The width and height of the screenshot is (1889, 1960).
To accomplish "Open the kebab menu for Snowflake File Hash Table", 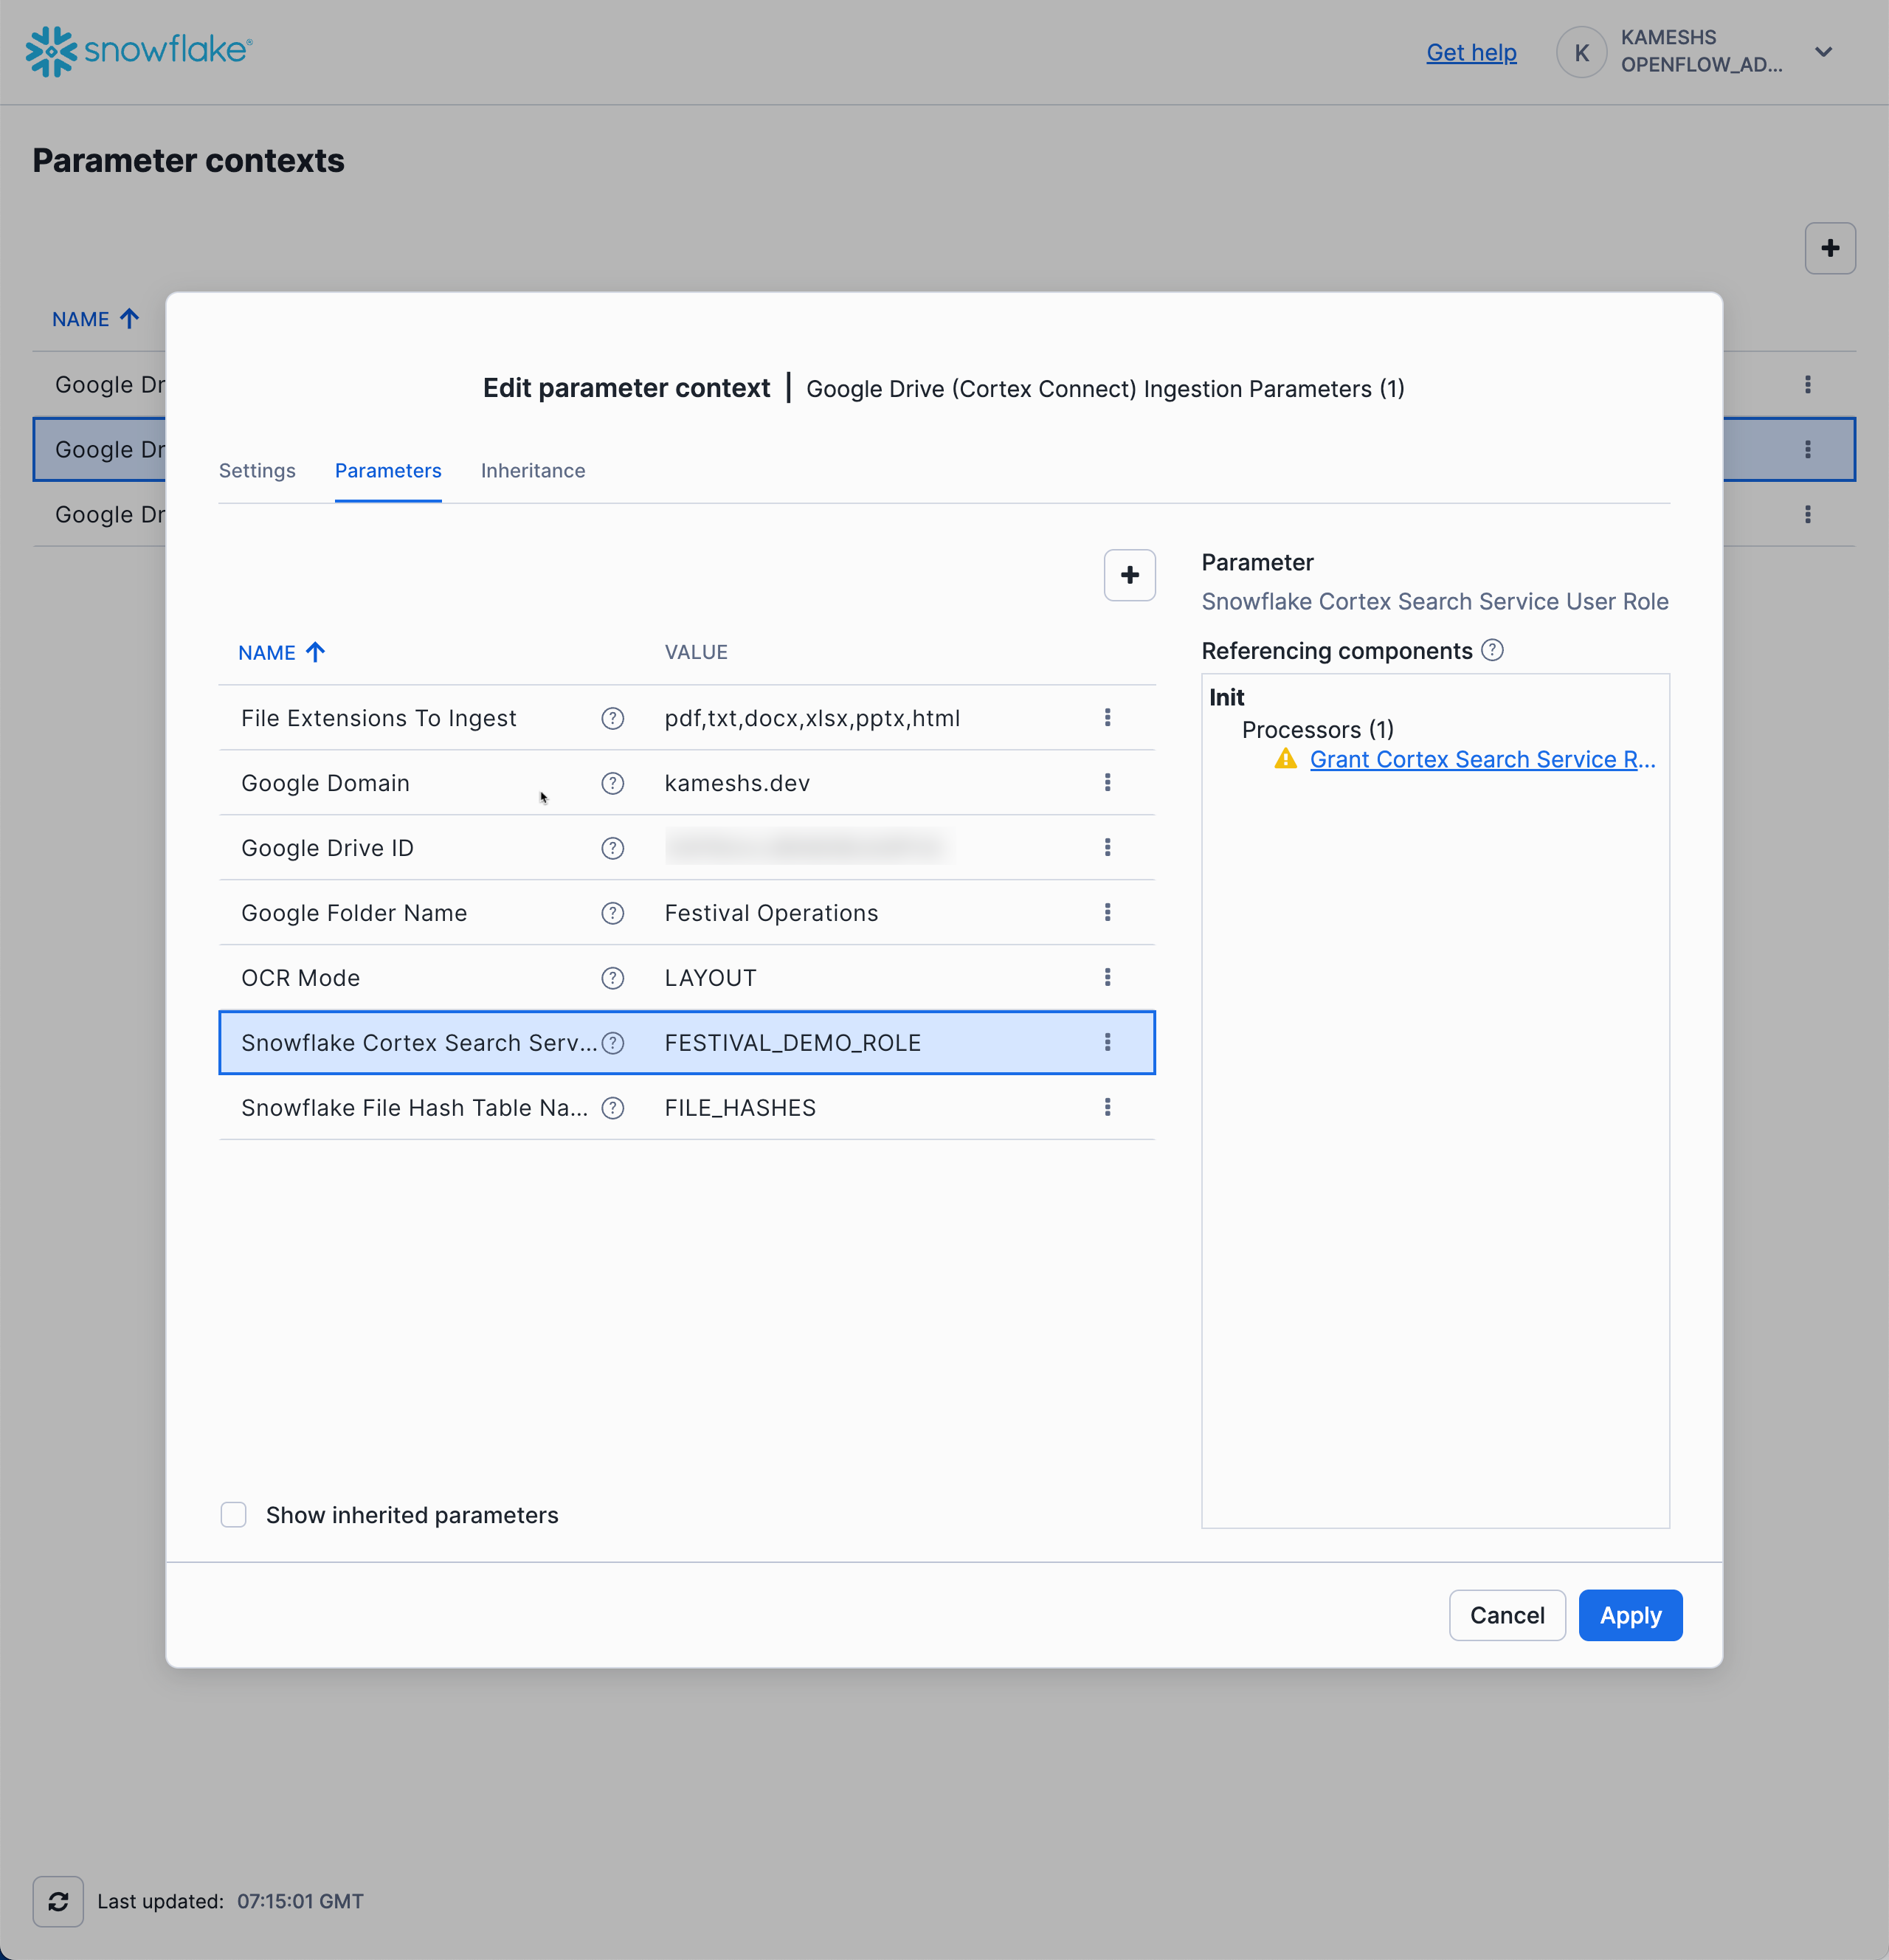I will [1108, 1107].
